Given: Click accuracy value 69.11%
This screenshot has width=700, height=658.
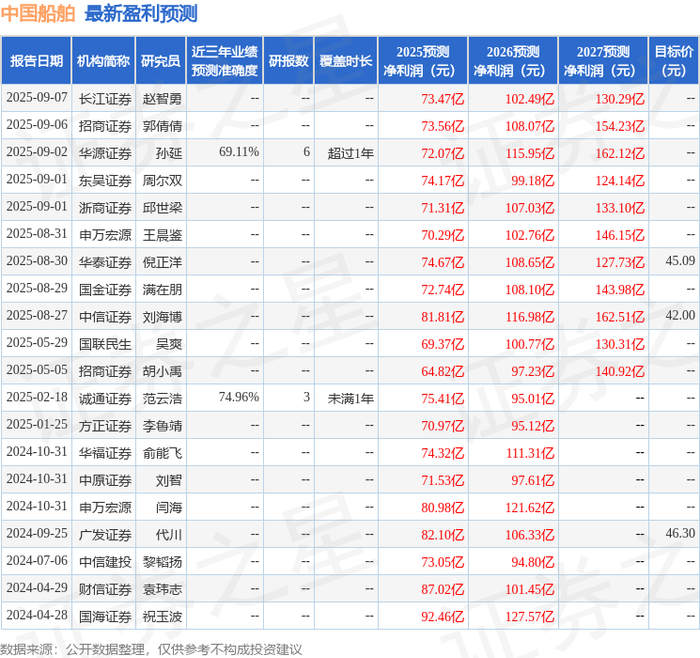Looking at the screenshot, I should (x=239, y=152).
